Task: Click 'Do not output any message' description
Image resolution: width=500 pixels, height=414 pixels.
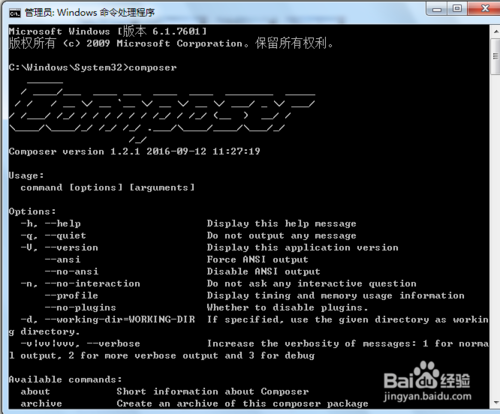Action: [x=282, y=236]
